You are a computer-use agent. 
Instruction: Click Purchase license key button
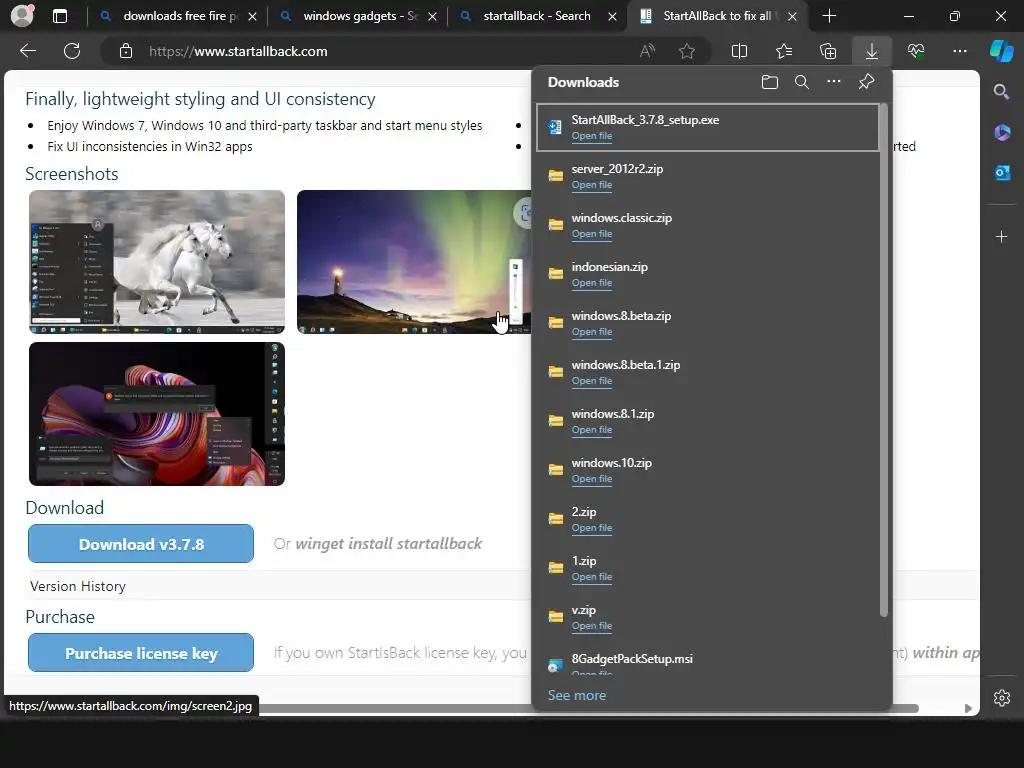[x=141, y=652]
